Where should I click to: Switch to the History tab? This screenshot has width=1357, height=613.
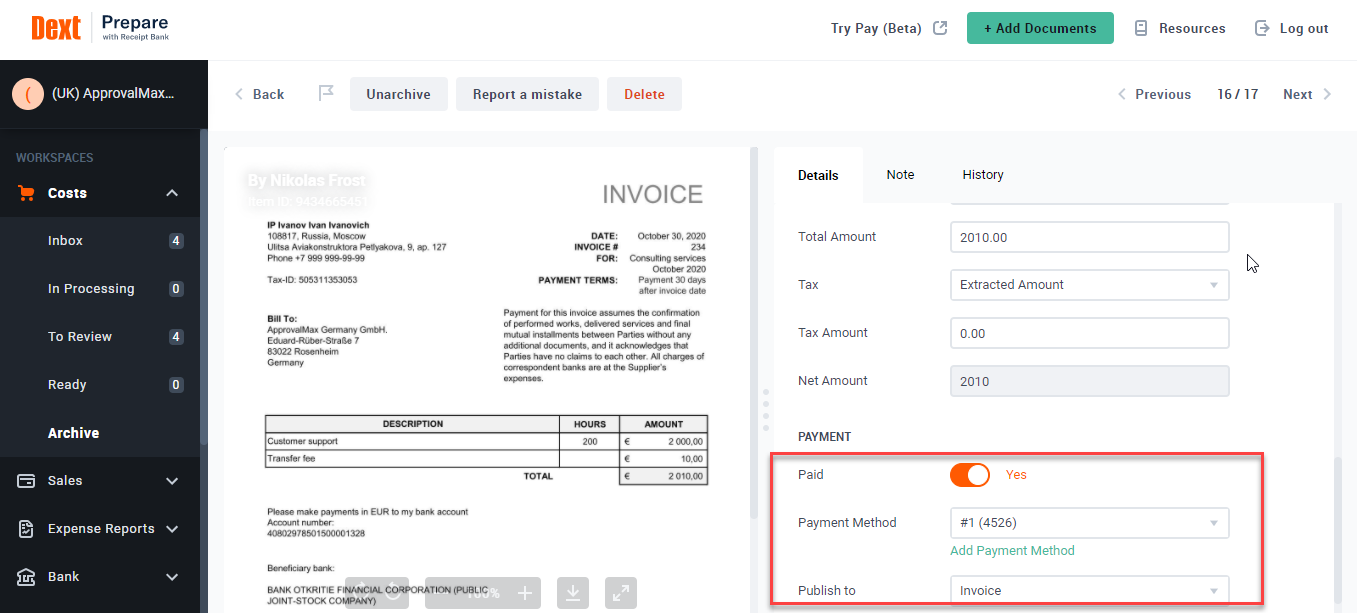pos(983,175)
